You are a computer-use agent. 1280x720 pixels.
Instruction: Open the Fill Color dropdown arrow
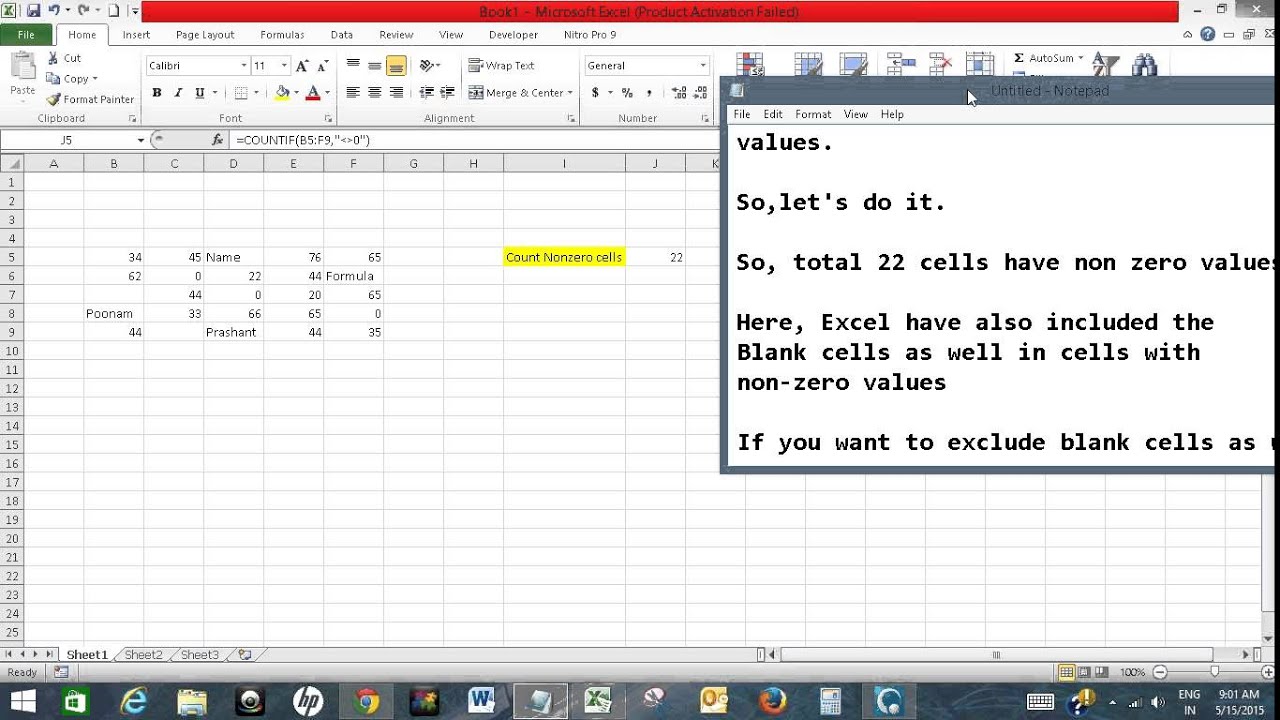[x=296, y=93]
